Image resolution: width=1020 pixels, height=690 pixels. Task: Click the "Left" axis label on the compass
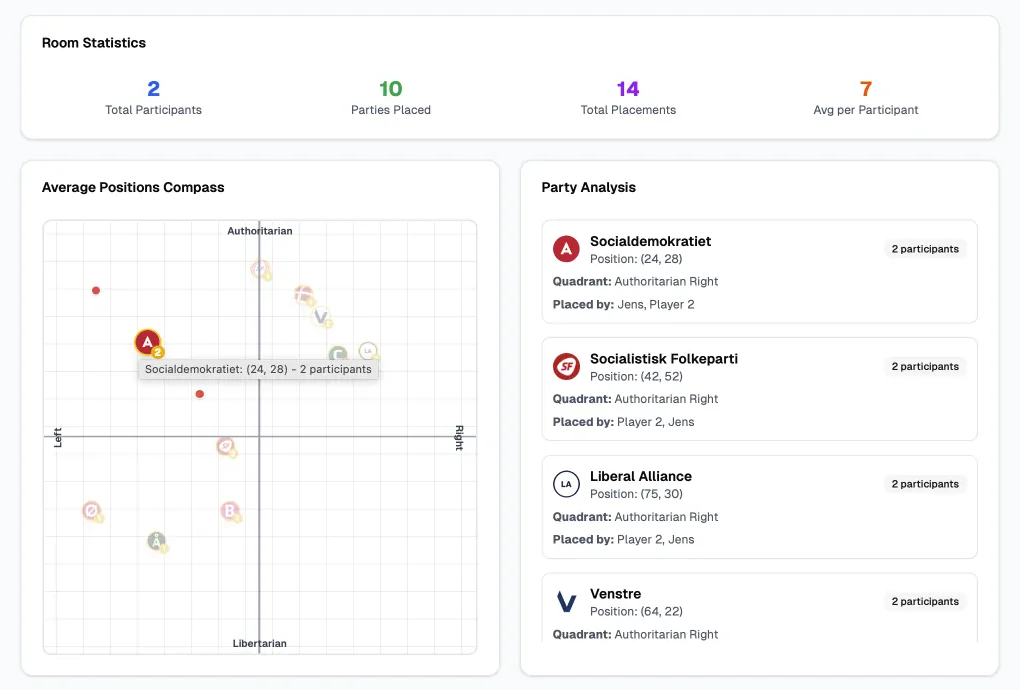coord(58,437)
